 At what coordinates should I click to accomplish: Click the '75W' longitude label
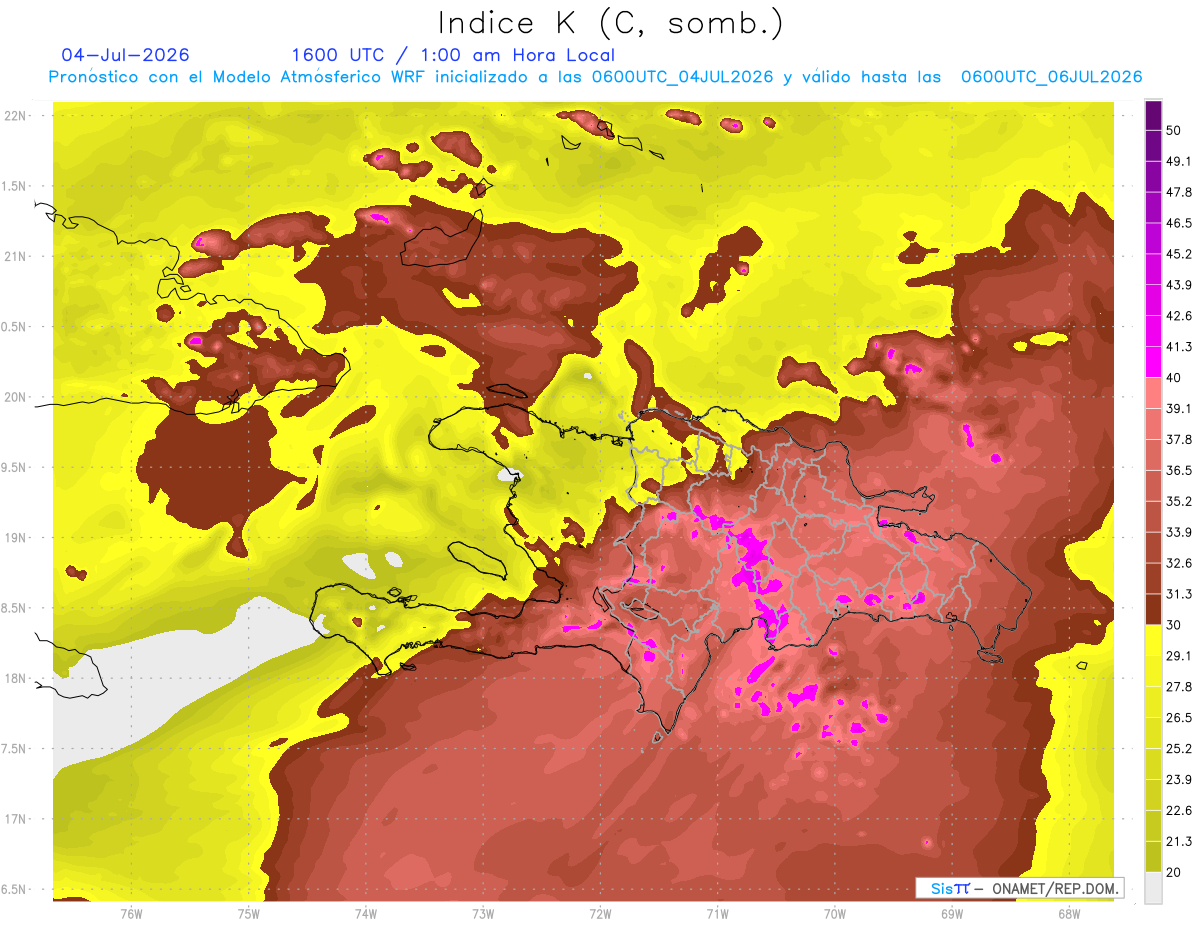pyautogui.click(x=249, y=913)
